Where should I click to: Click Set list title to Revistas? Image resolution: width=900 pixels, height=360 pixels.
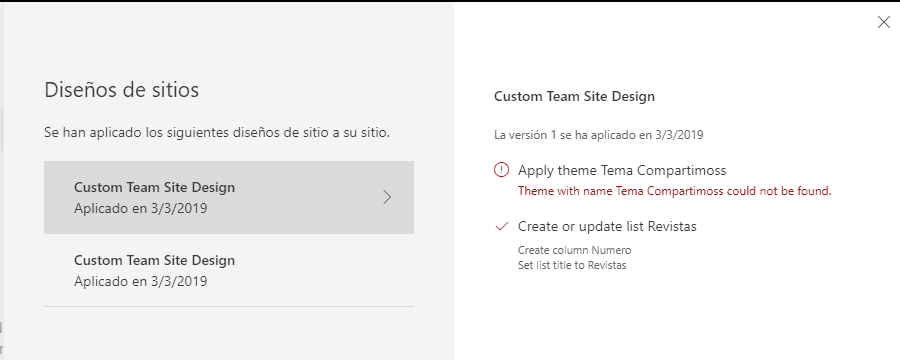click(572, 266)
